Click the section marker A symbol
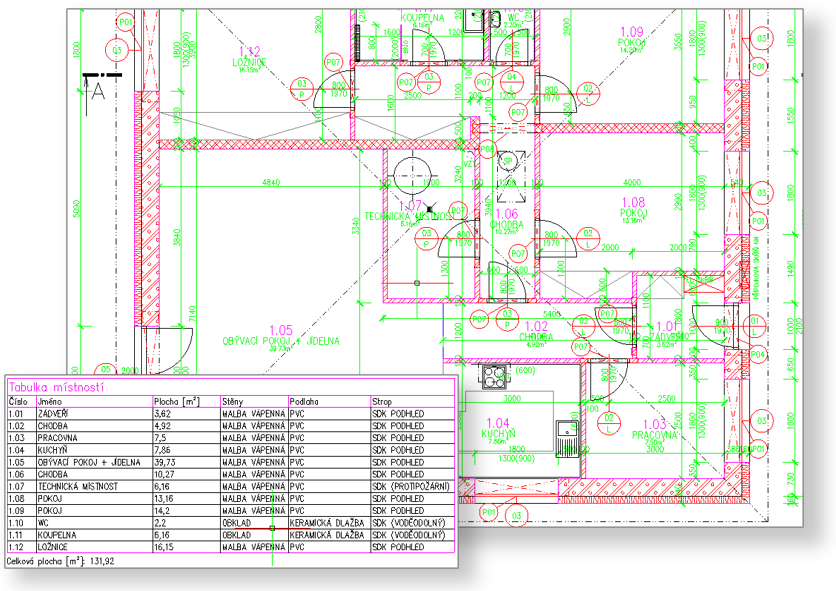Image resolution: width=836 pixels, height=591 pixels. (99, 85)
